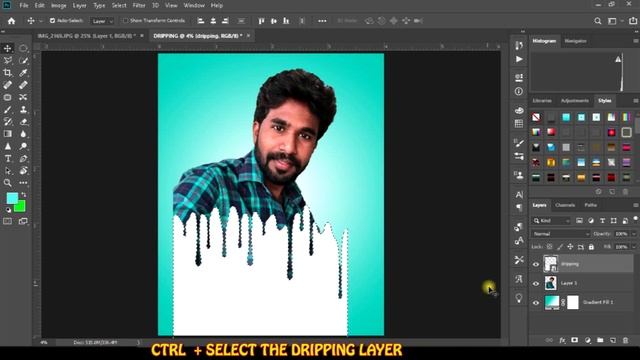The image size is (640, 360).
Task: Click the Lock all padlock icon
Action: (x=591, y=247)
